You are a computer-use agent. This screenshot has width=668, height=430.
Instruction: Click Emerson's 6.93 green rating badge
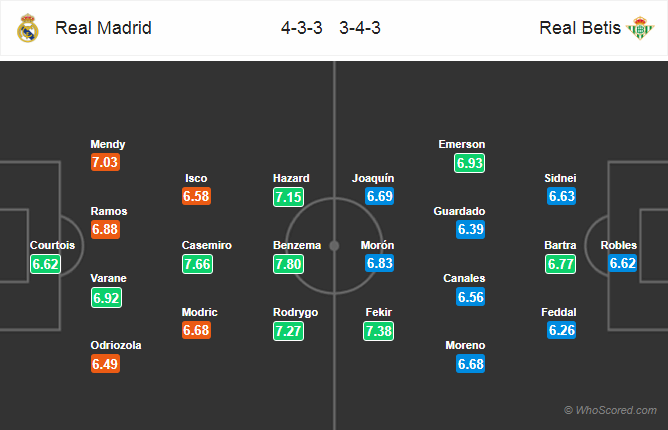click(x=469, y=163)
